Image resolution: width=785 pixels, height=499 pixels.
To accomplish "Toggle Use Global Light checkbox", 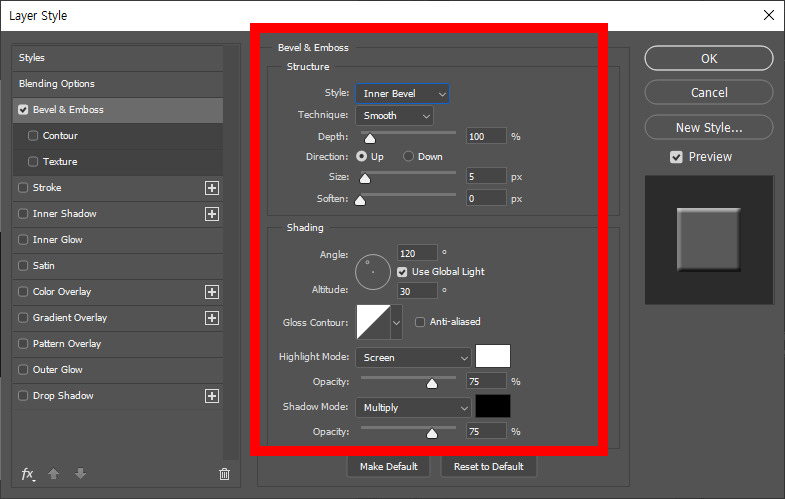I will click(402, 272).
